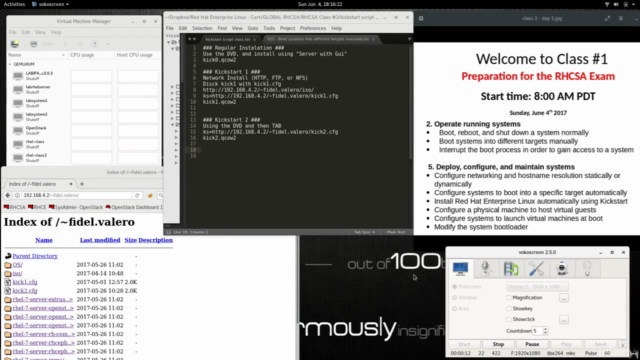The image size is (640, 360).
Task: Switch to kickstart script class.txt tab
Action: tap(228, 39)
